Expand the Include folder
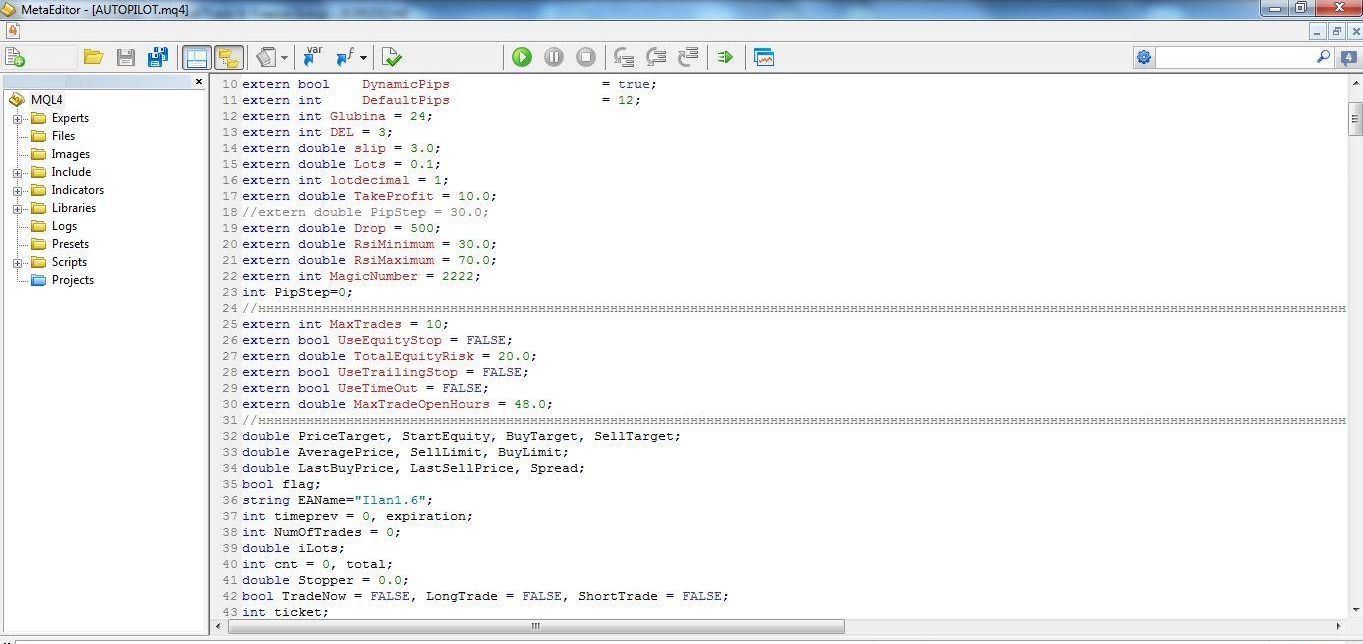This screenshot has height=644, width=1363. (x=17, y=172)
